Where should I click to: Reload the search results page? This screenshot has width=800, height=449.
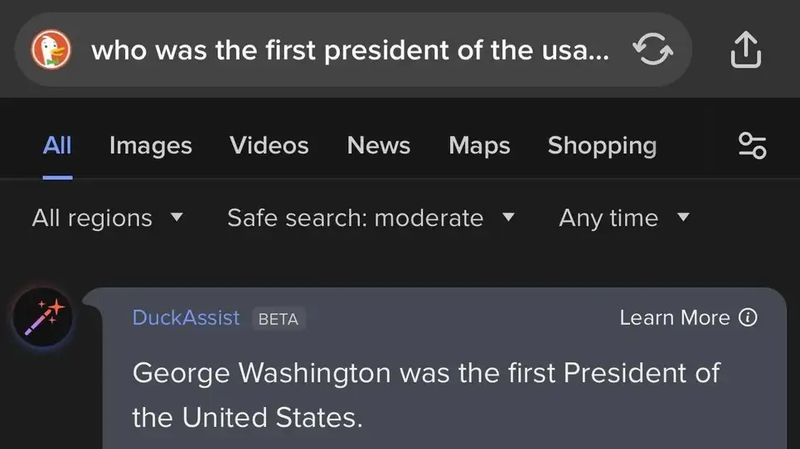pos(653,49)
